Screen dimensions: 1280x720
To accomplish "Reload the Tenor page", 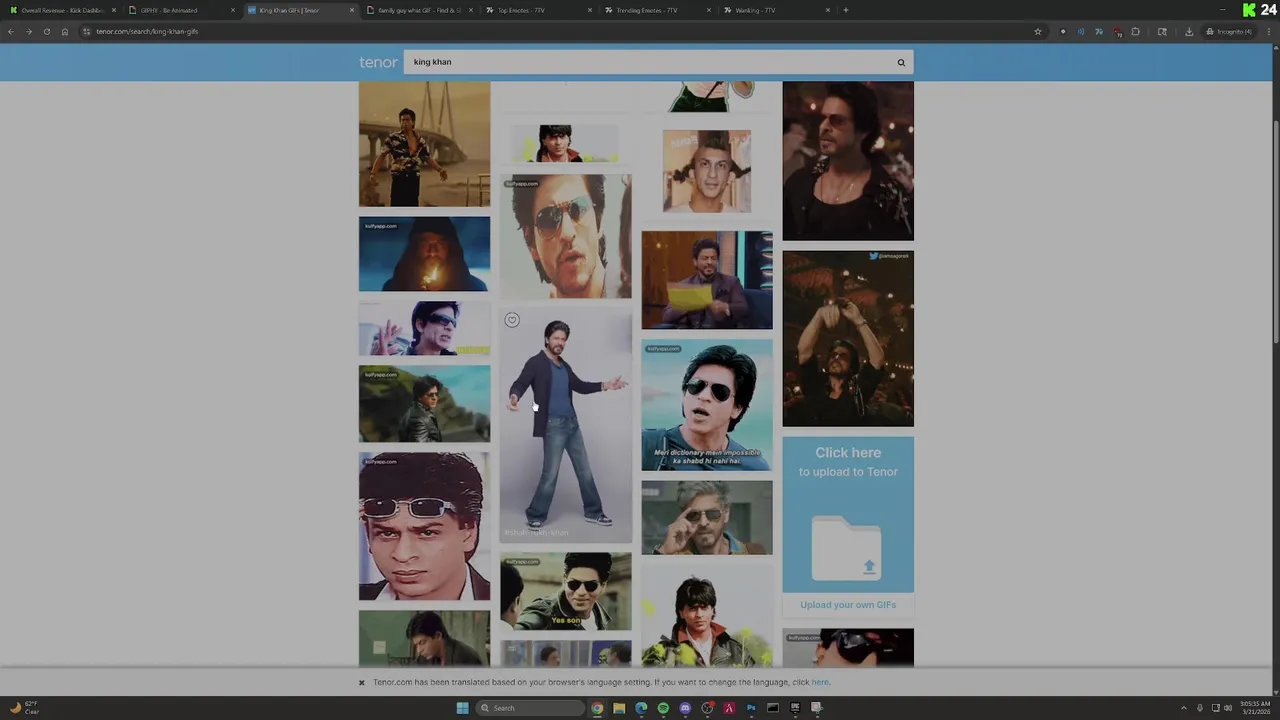I will click(x=46, y=32).
